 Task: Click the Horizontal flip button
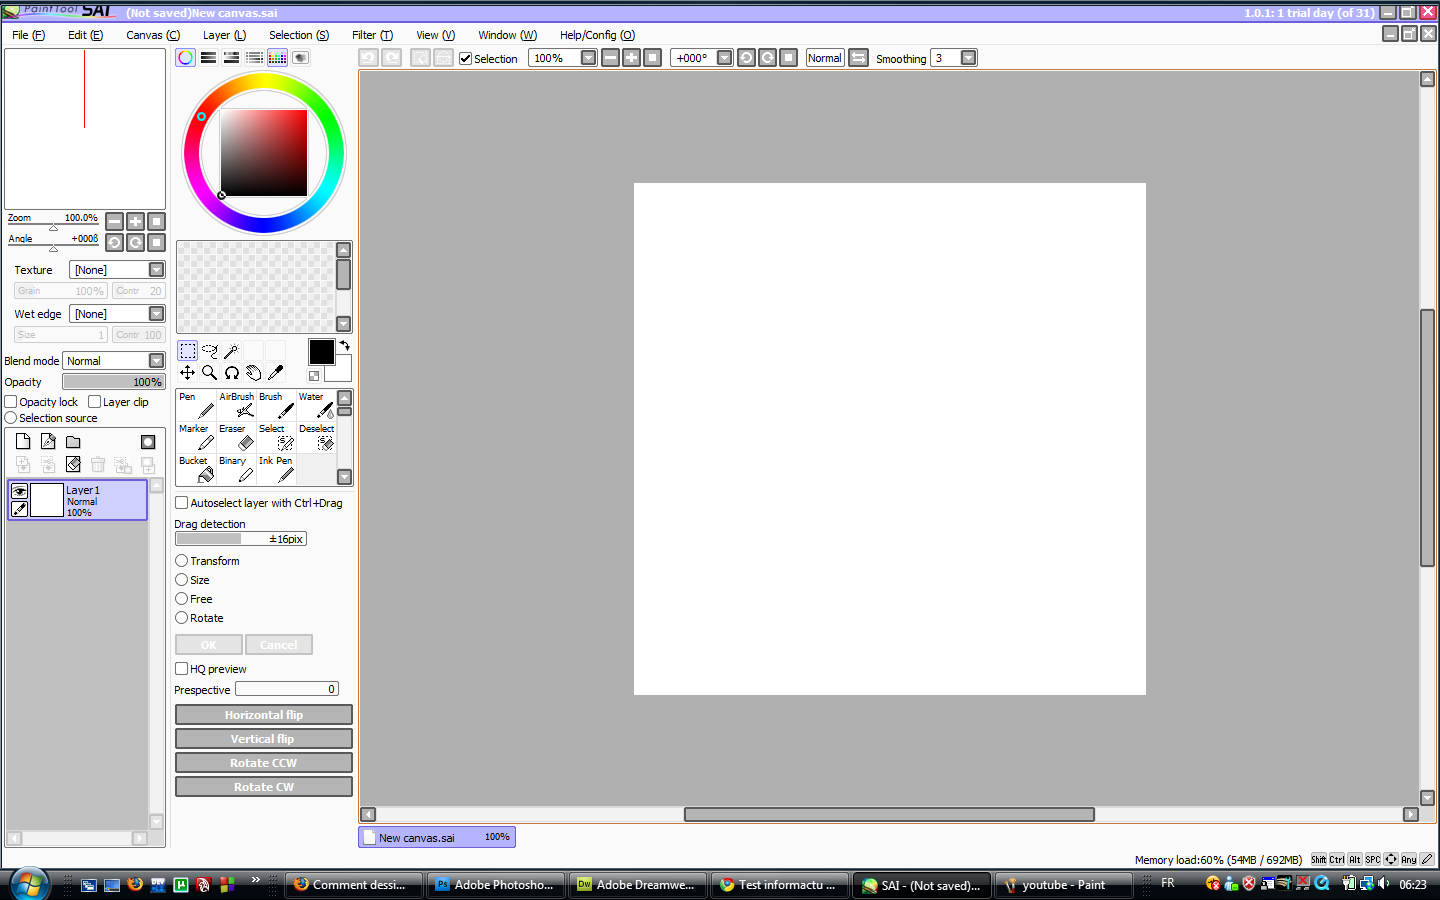pos(263,714)
